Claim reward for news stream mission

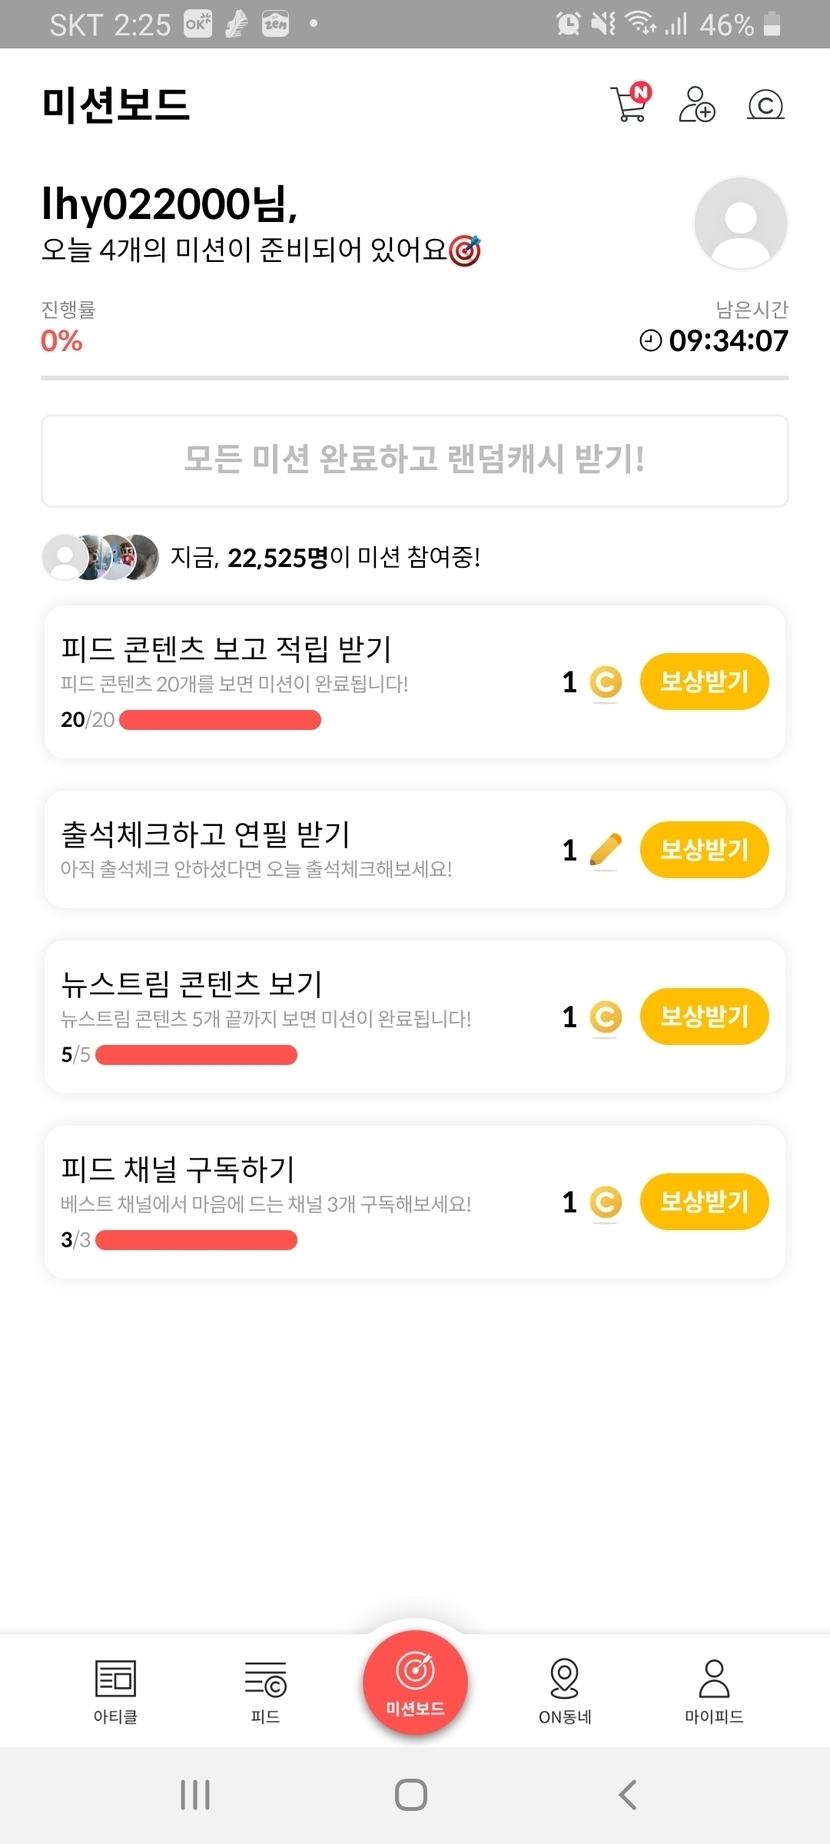pos(704,1017)
